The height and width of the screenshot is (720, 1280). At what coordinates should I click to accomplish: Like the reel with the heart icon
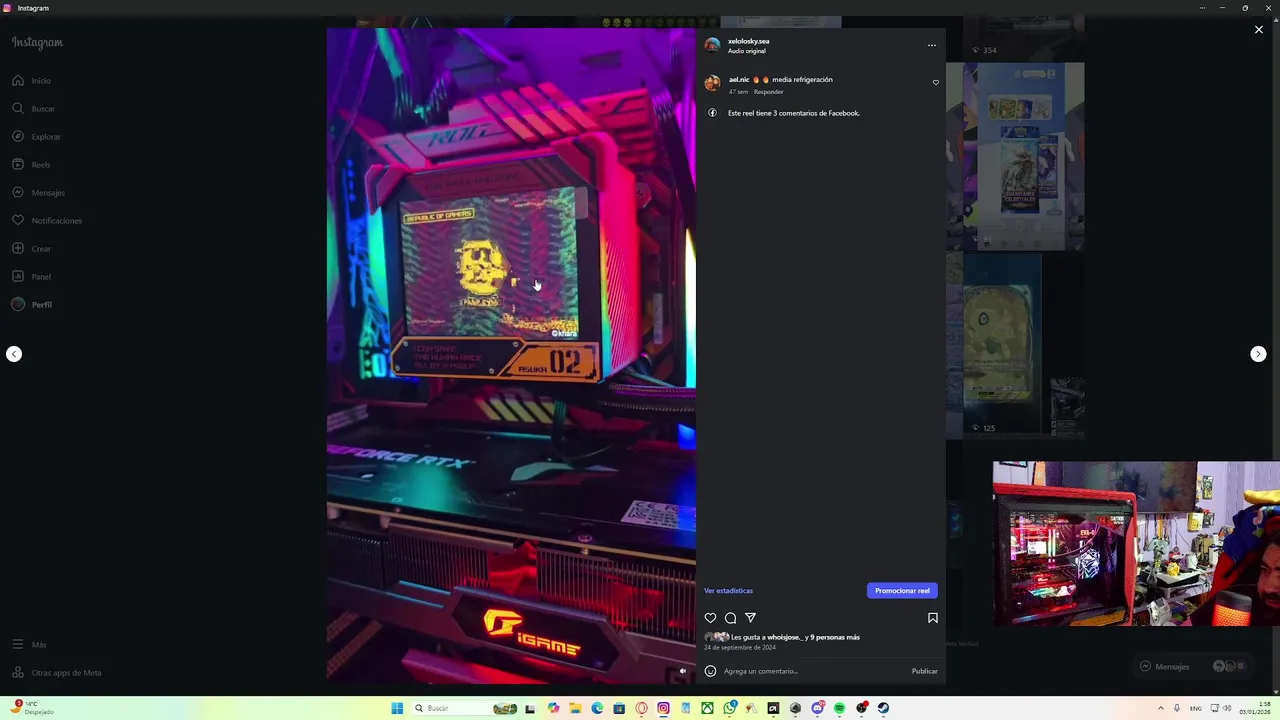click(710, 618)
